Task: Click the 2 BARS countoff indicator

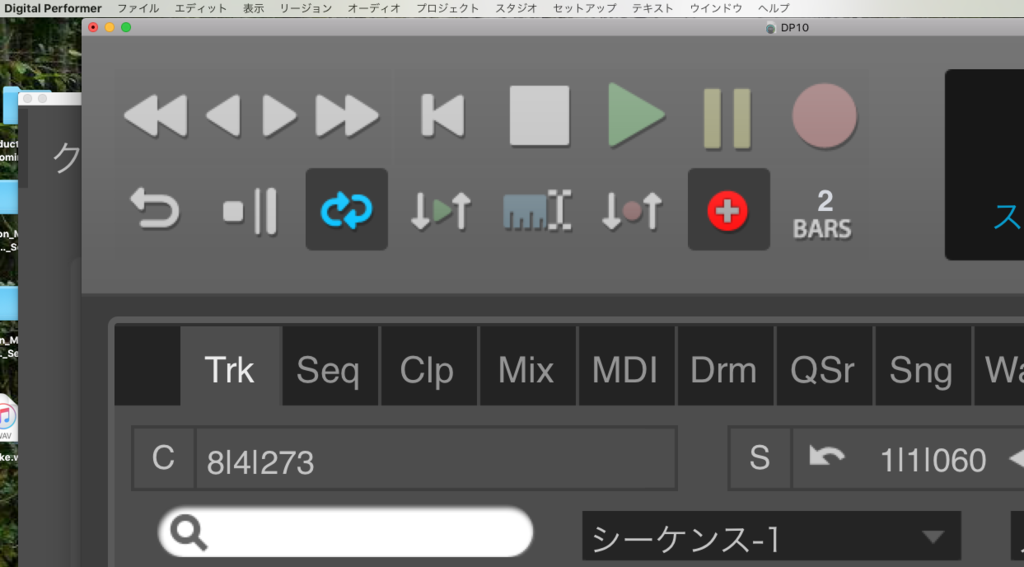Action: click(823, 214)
